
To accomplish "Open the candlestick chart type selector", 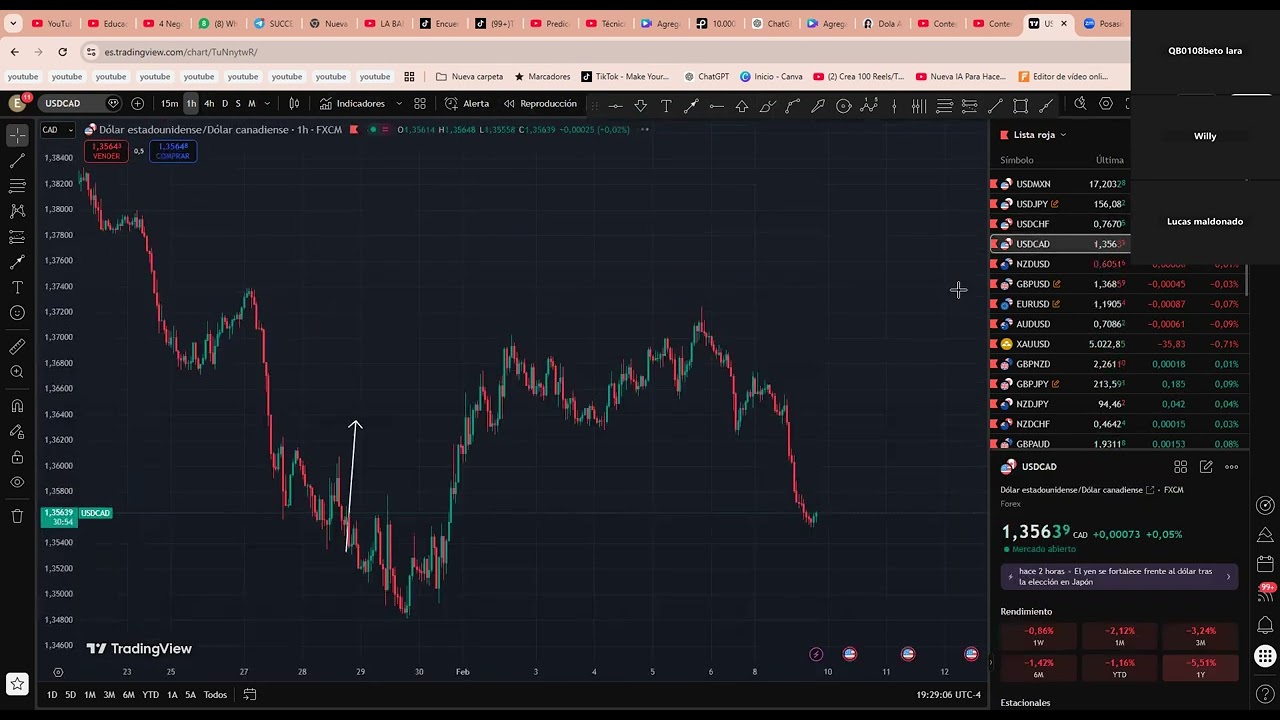I will 294,103.
